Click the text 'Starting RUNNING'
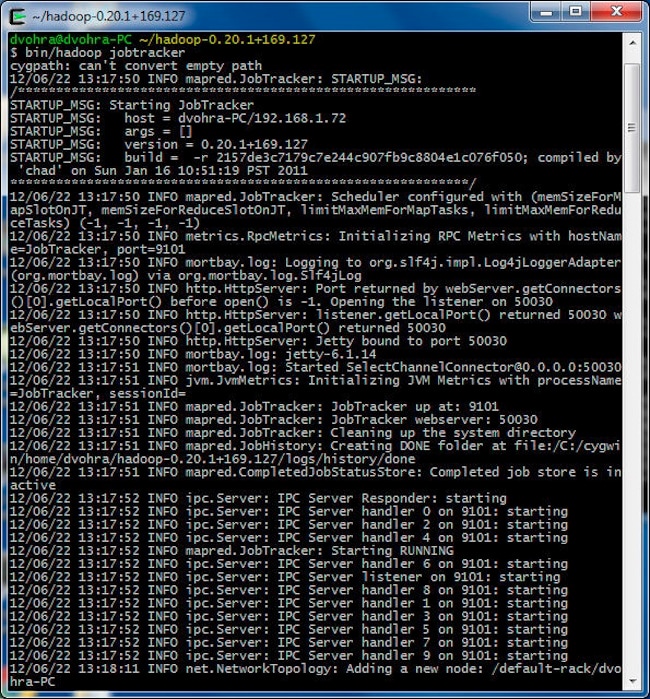 click(392, 551)
